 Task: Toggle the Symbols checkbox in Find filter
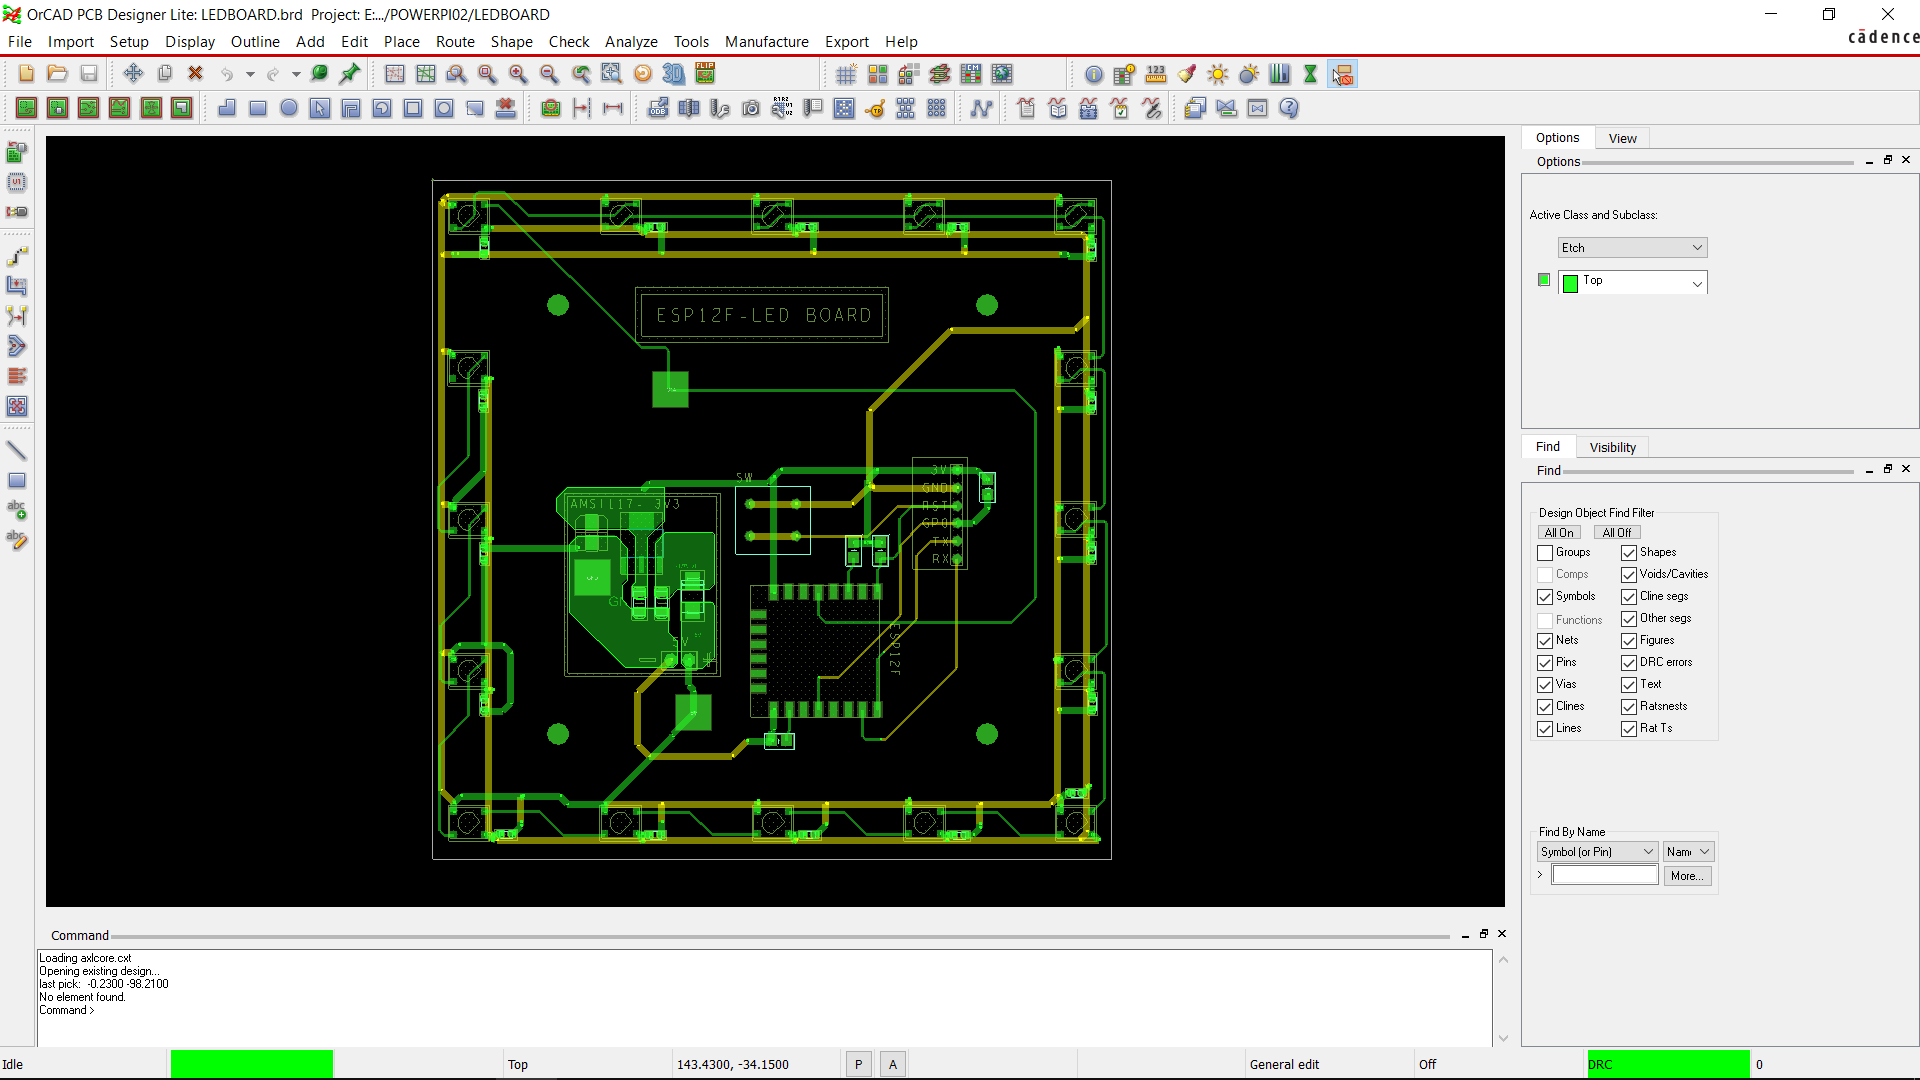click(1545, 596)
